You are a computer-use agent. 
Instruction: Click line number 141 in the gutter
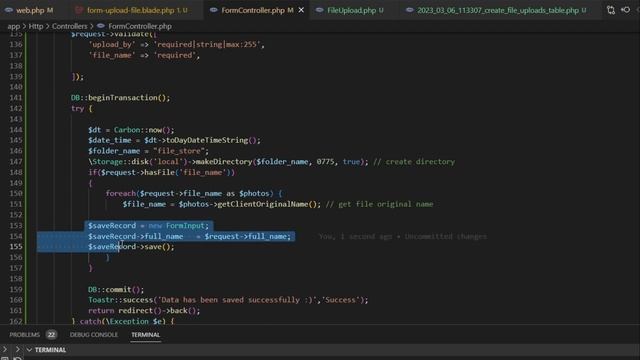16,98
